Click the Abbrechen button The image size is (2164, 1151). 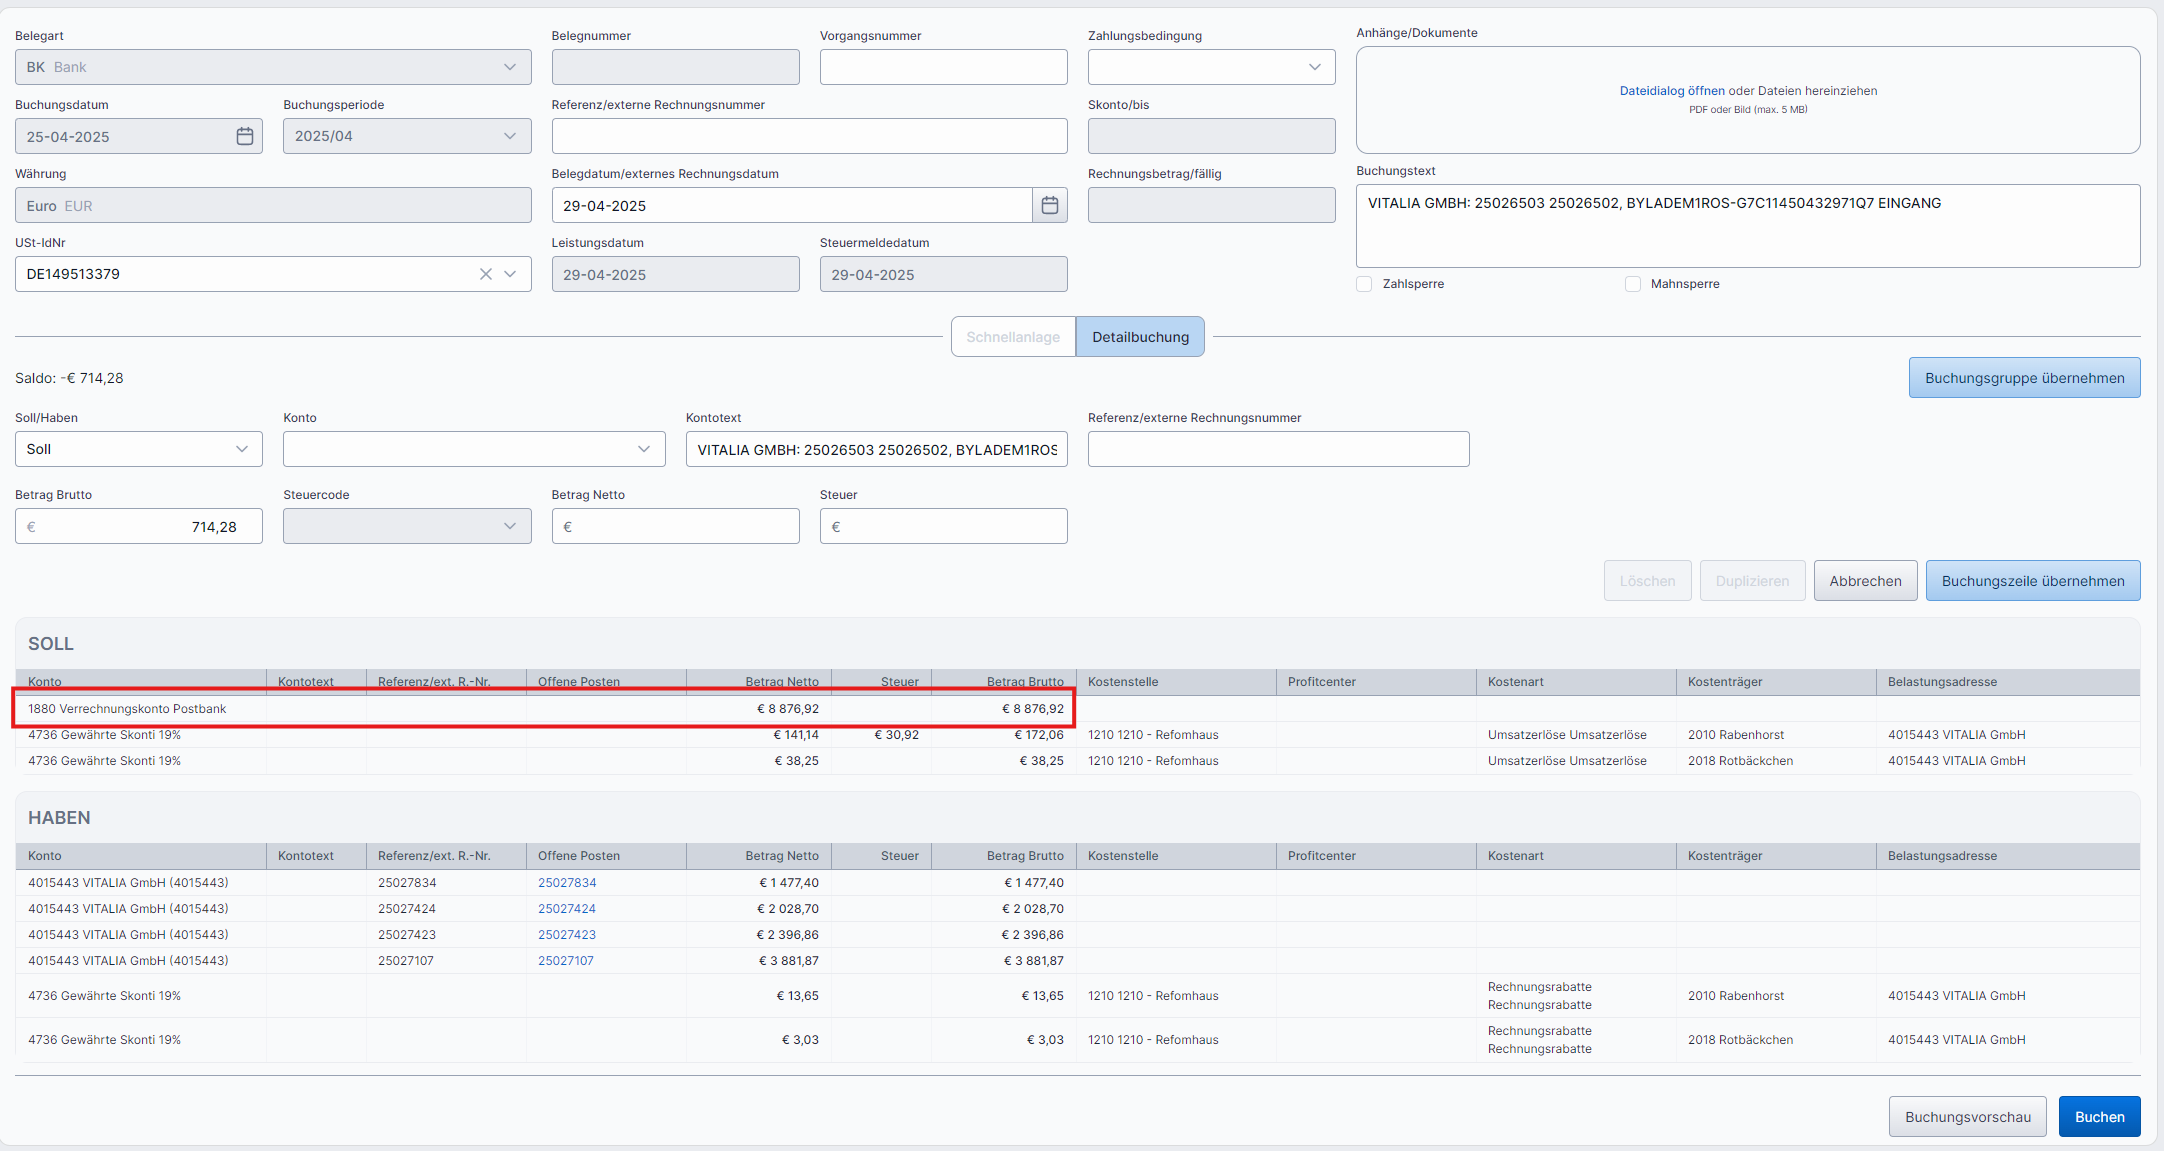[1865, 581]
